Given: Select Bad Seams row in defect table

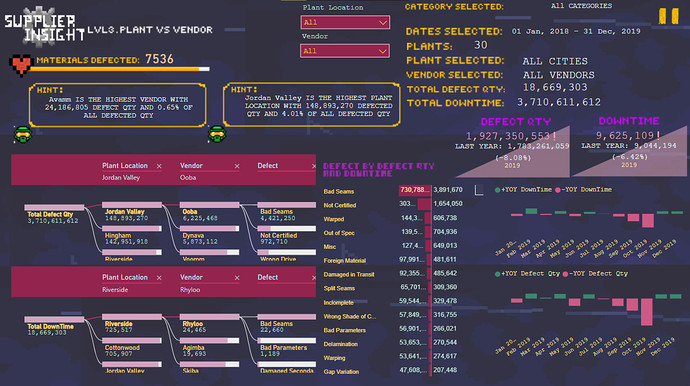Looking at the screenshot, I should (x=393, y=191).
